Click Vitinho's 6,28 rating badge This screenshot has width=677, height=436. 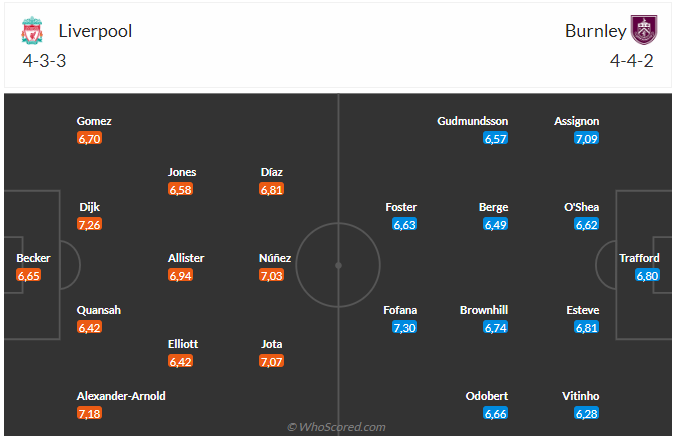(587, 413)
